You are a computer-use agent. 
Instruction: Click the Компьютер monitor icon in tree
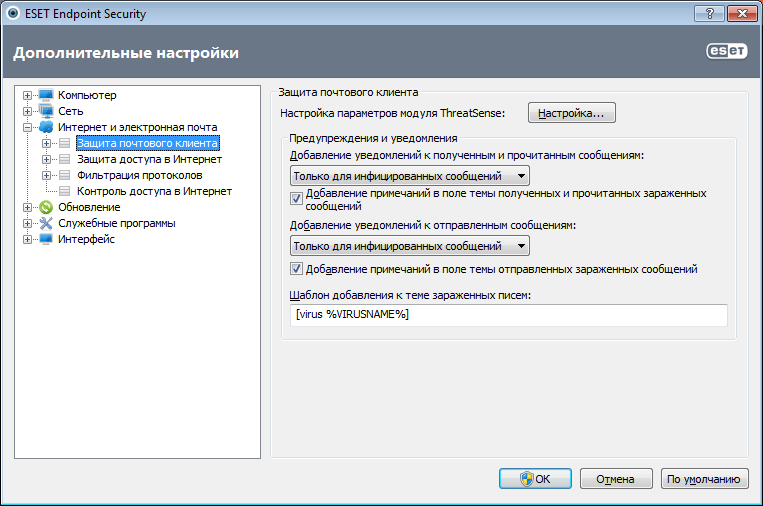coord(46,95)
